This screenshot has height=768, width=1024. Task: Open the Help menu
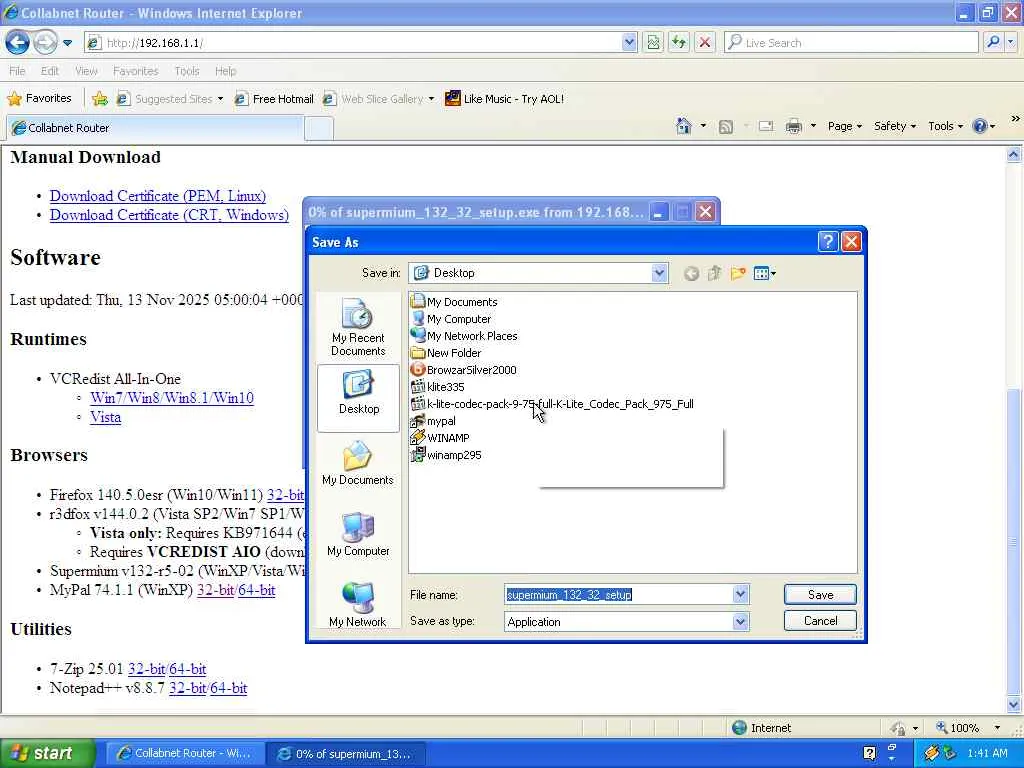tap(226, 71)
